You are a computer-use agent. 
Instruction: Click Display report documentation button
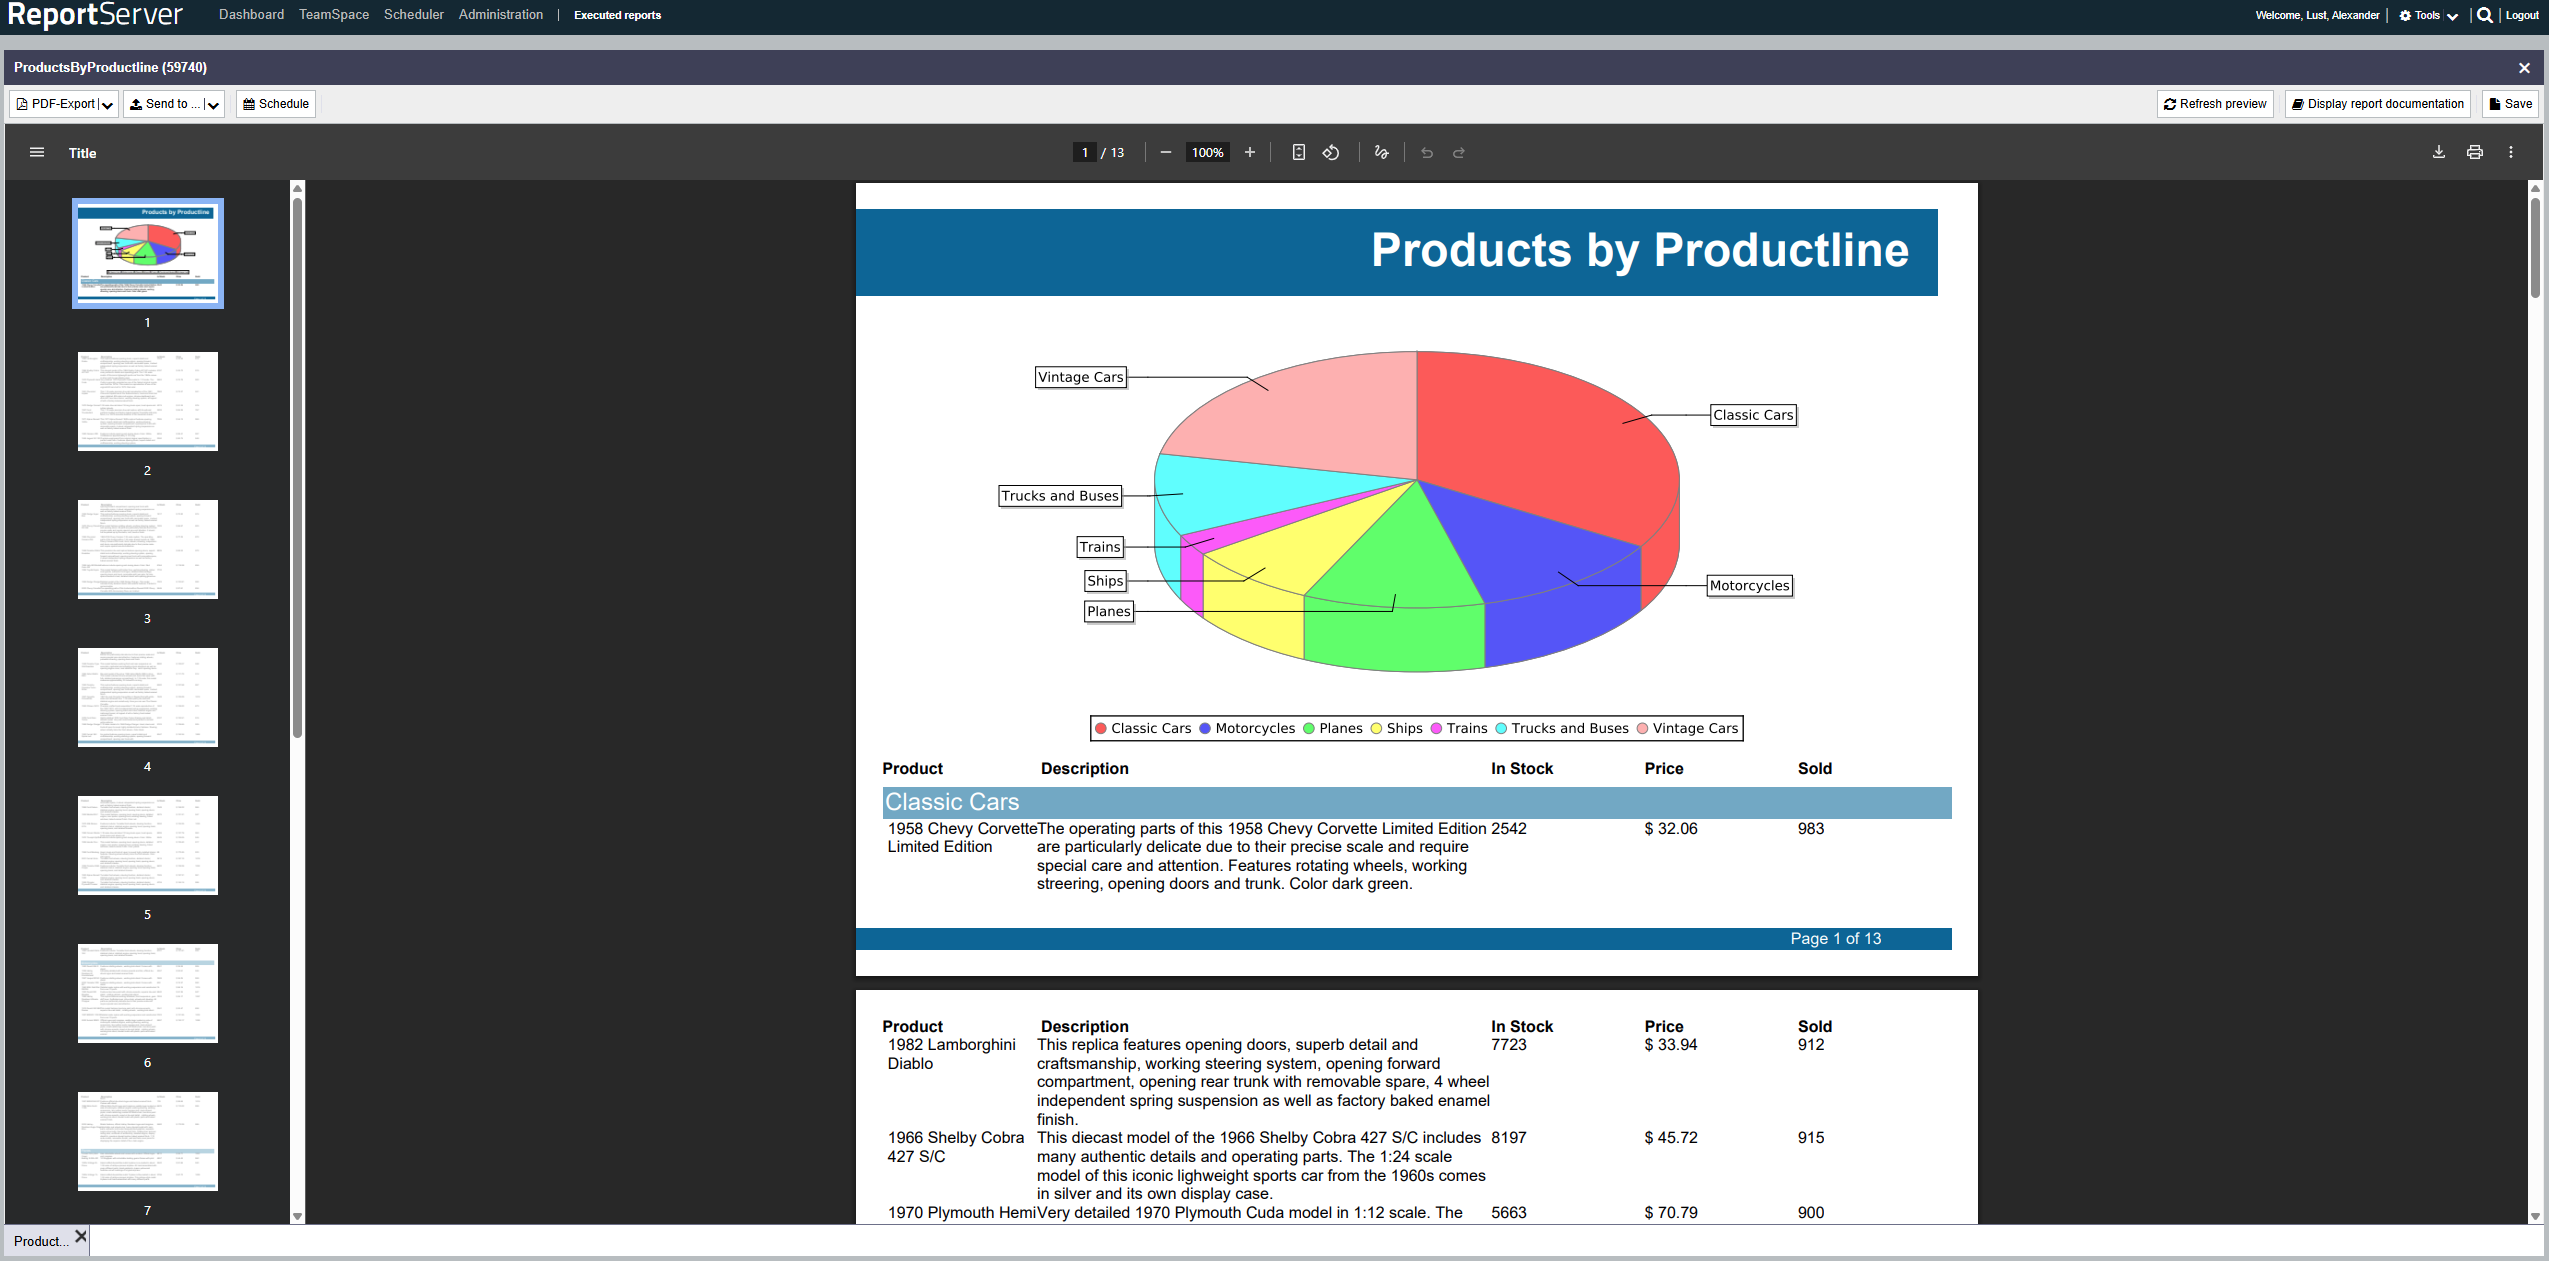click(2377, 104)
